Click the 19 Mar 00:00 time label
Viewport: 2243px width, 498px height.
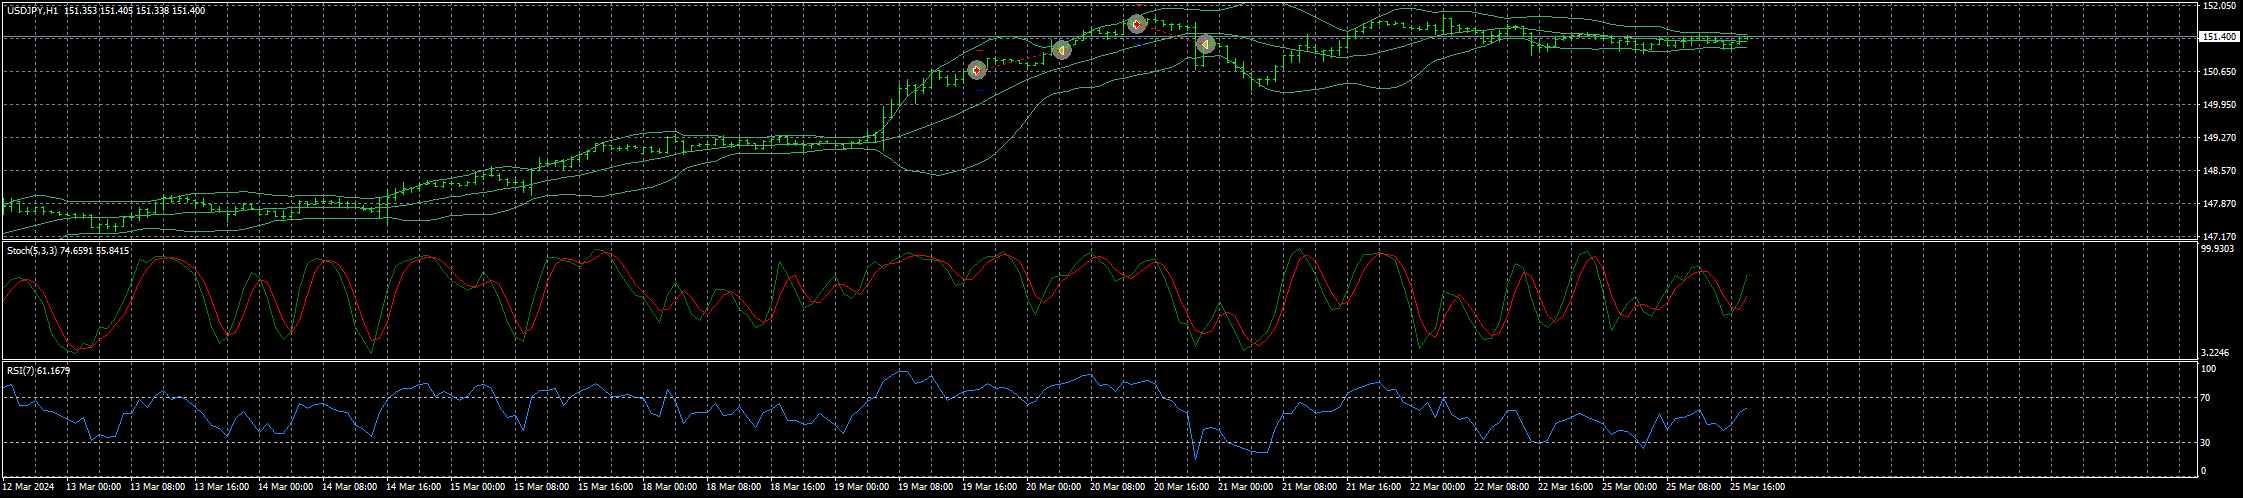click(861, 487)
